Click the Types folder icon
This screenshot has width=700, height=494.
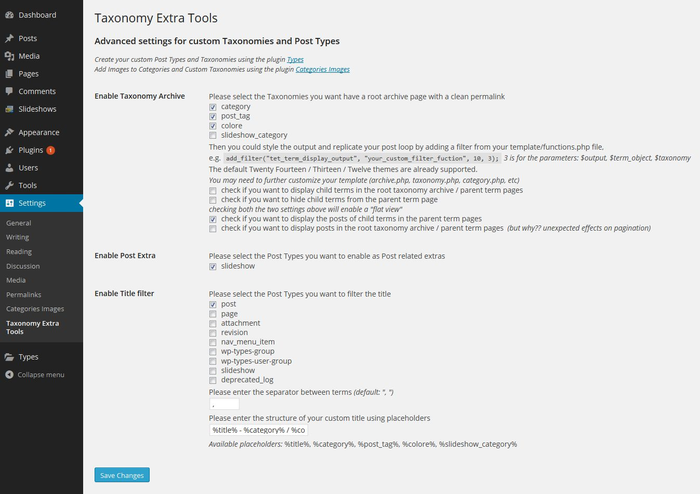9,357
